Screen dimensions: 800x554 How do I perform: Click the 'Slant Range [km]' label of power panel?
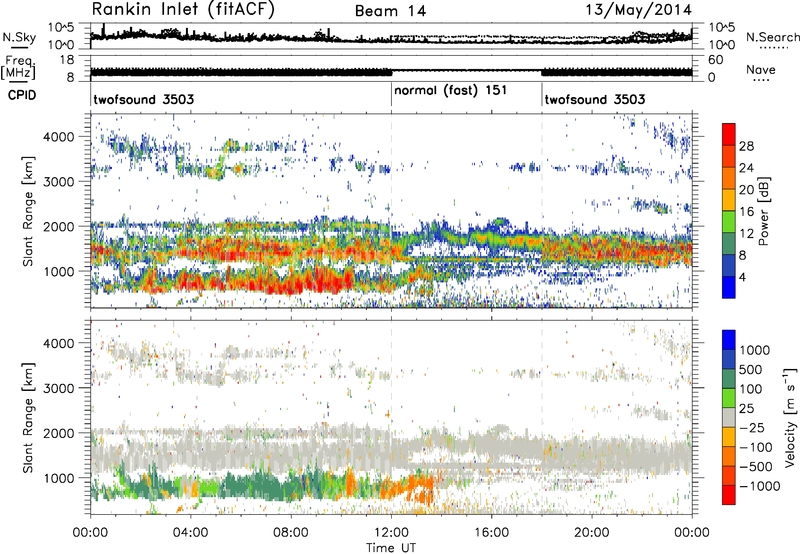(x=28, y=211)
